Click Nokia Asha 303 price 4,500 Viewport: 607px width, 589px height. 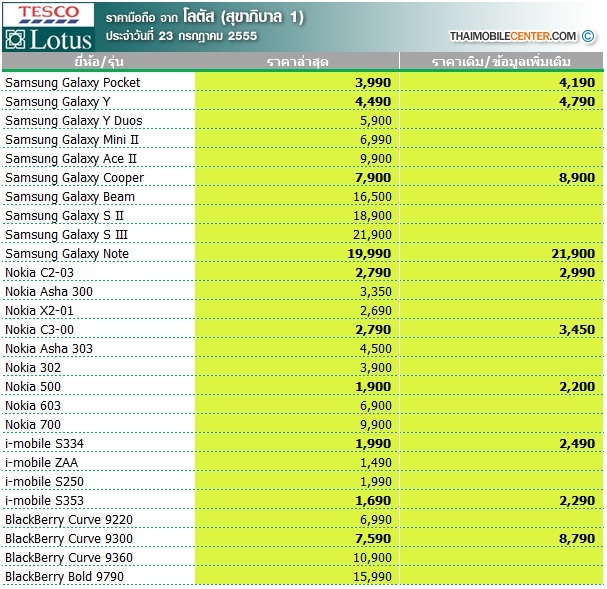point(376,348)
